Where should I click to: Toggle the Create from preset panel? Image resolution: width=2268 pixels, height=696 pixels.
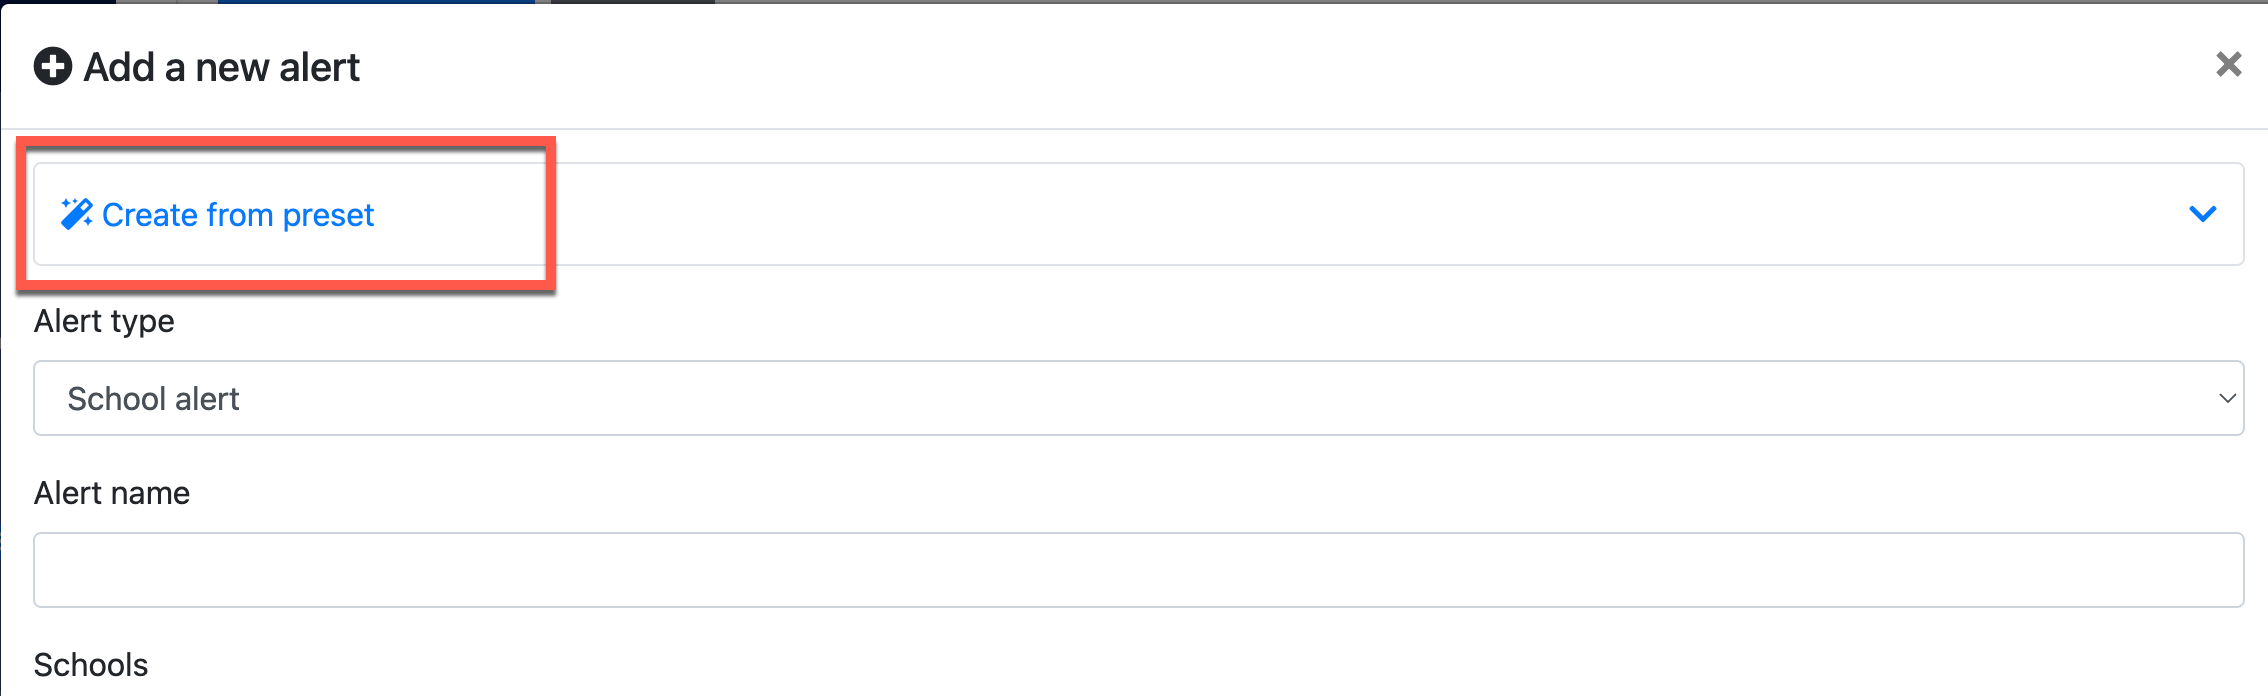tap(1139, 214)
